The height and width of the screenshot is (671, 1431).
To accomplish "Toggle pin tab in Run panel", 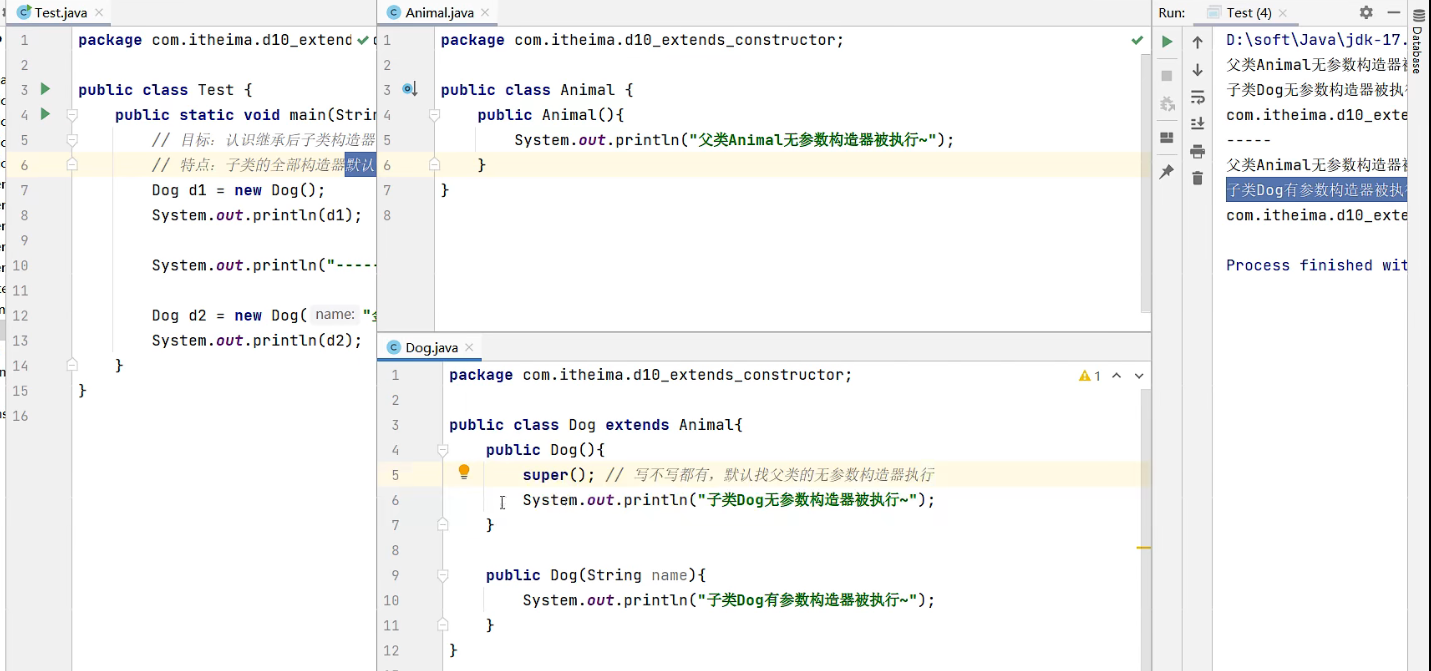I will click(x=1166, y=172).
